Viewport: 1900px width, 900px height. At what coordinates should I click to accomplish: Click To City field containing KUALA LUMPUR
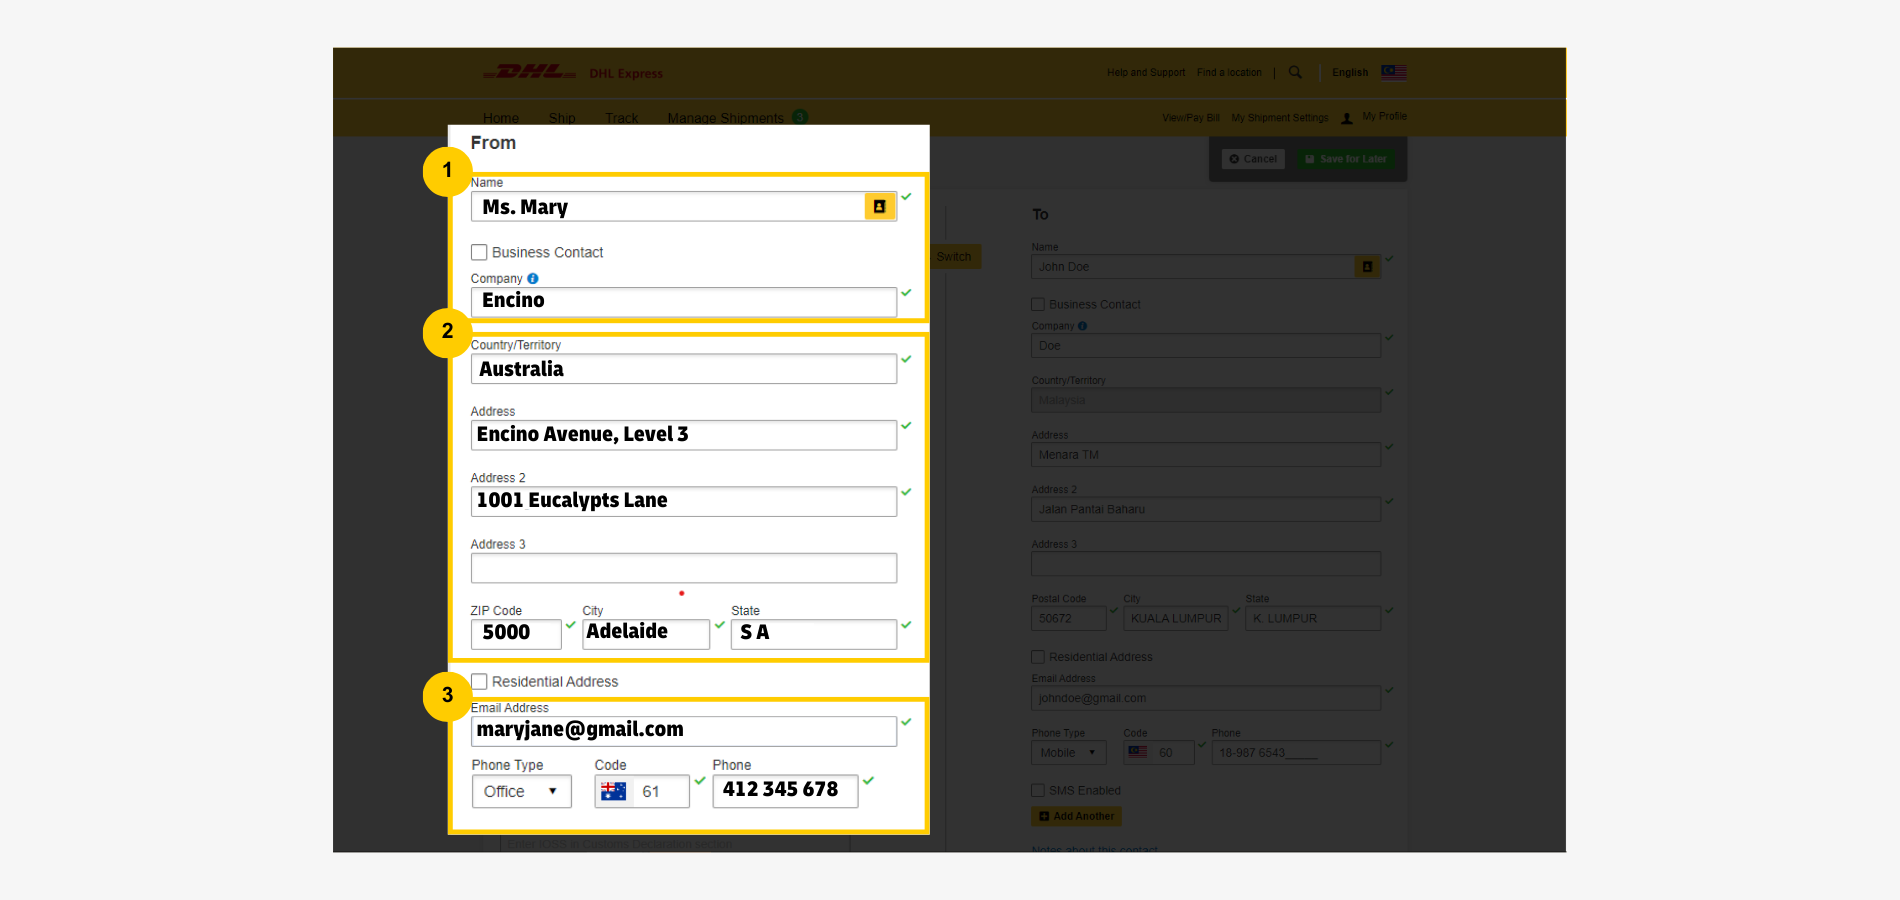click(1176, 618)
